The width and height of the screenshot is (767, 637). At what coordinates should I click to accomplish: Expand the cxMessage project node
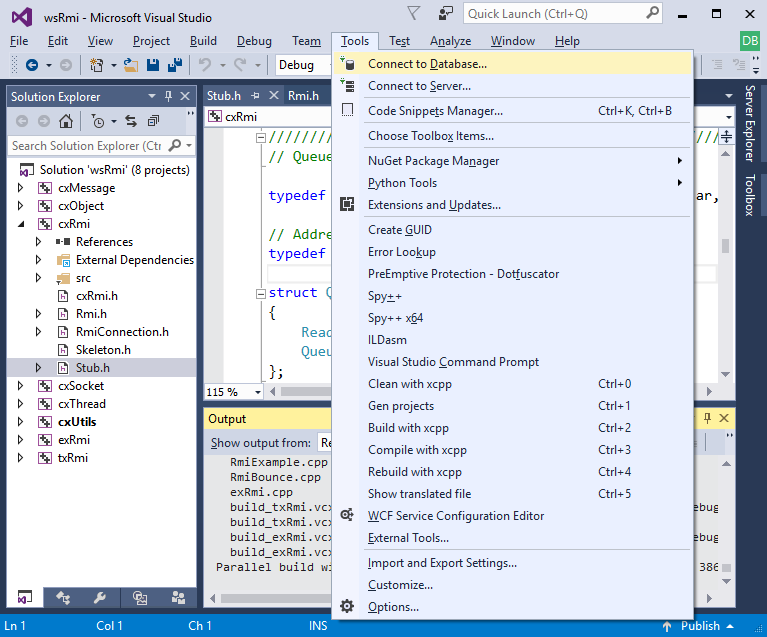point(20,188)
